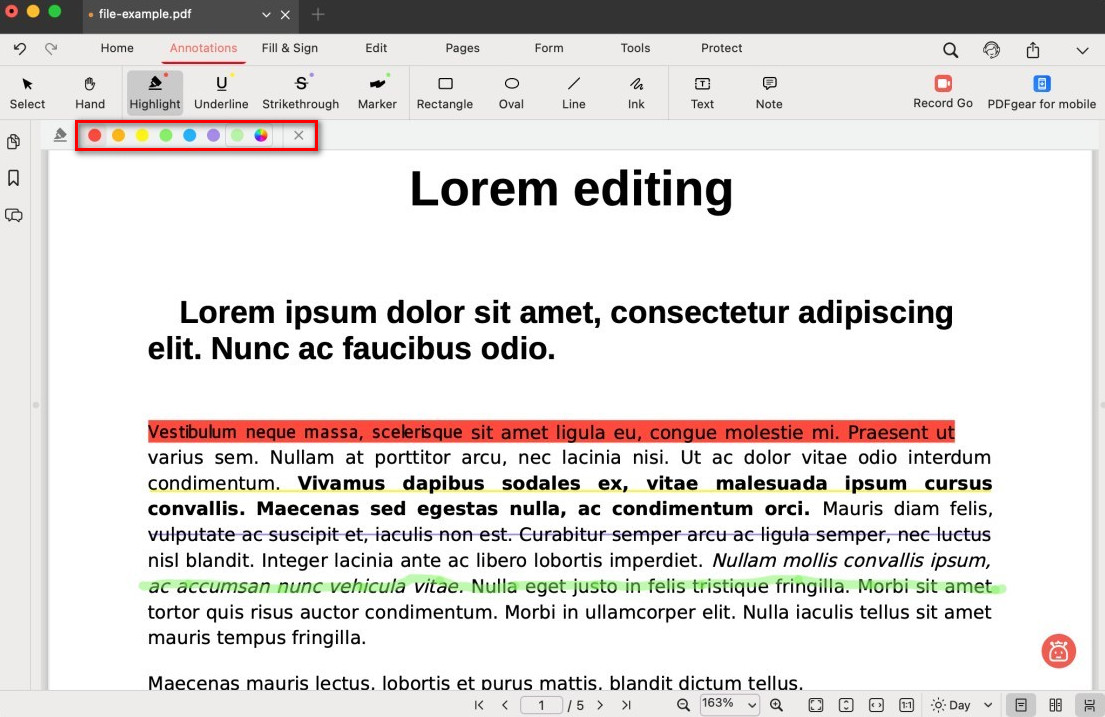This screenshot has width=1105, height=717.
Task: Activate the Oval shape tool
Action: point(511,92)
